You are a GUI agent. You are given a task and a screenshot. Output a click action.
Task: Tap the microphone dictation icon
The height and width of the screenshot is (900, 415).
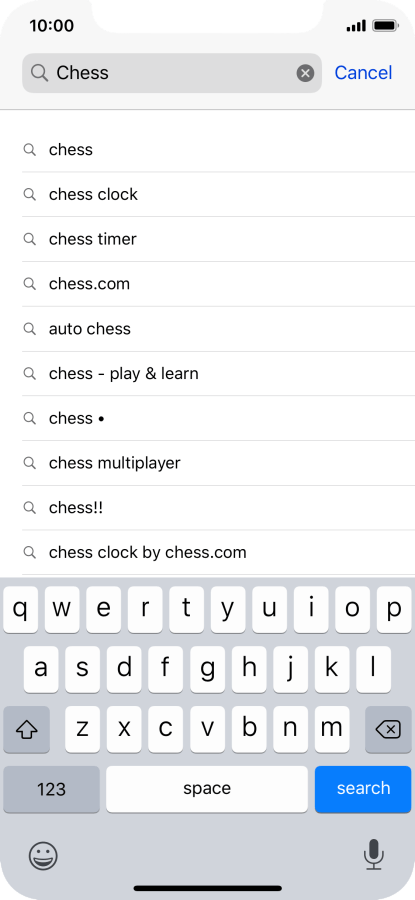tap(373, 855)
